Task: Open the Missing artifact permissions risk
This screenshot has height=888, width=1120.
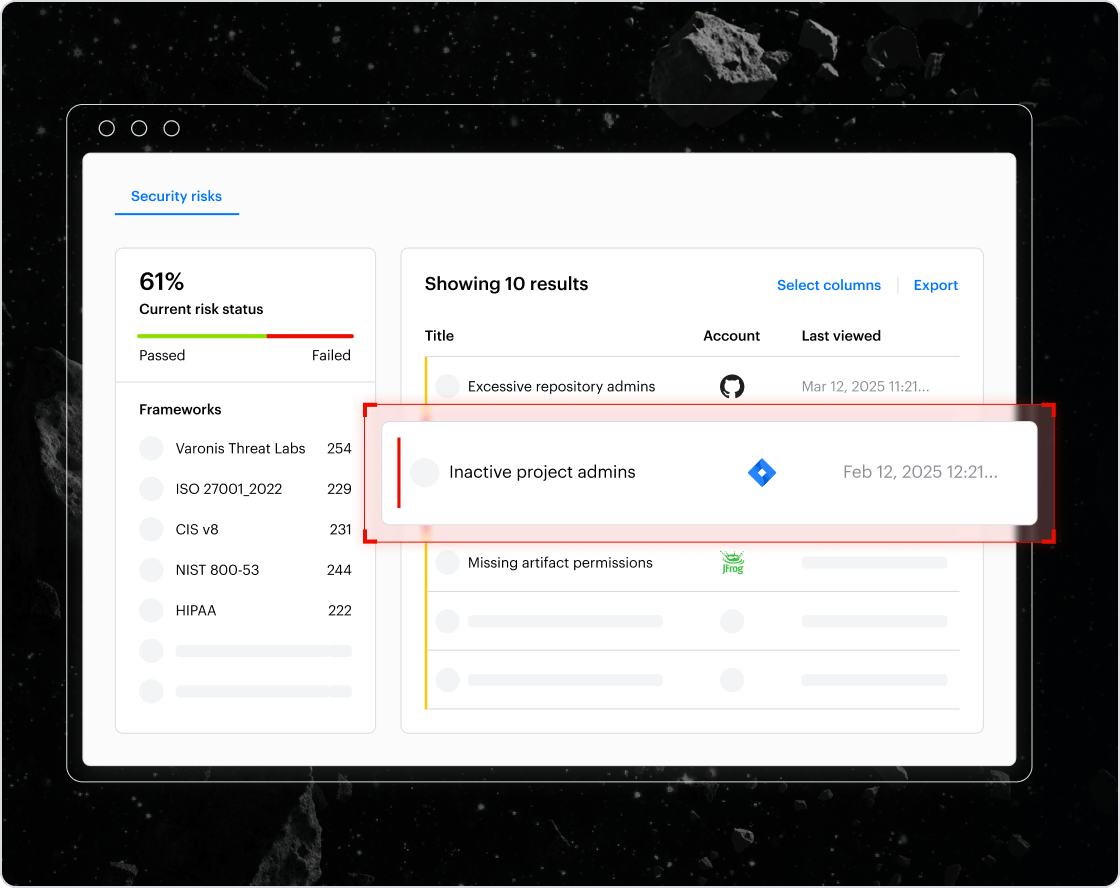Action: 560,563
